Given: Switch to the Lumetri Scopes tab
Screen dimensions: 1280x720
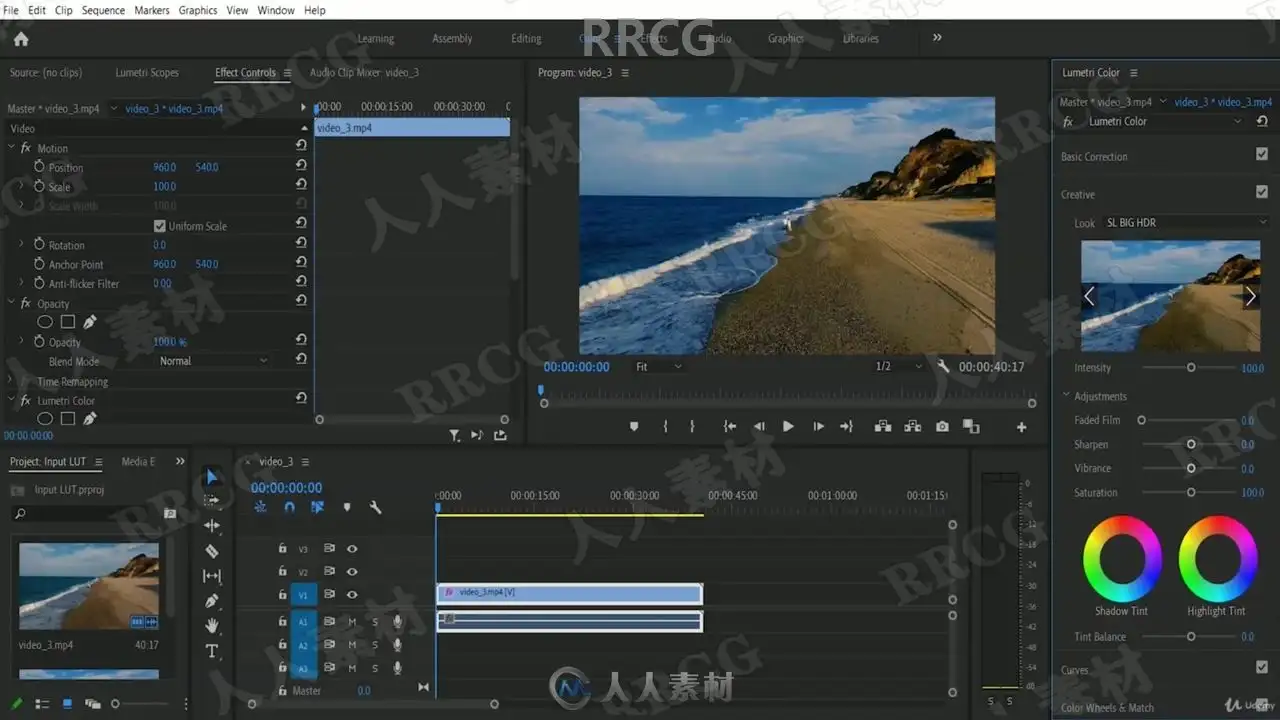Looking at the screenshot, I should click(147, 73).
